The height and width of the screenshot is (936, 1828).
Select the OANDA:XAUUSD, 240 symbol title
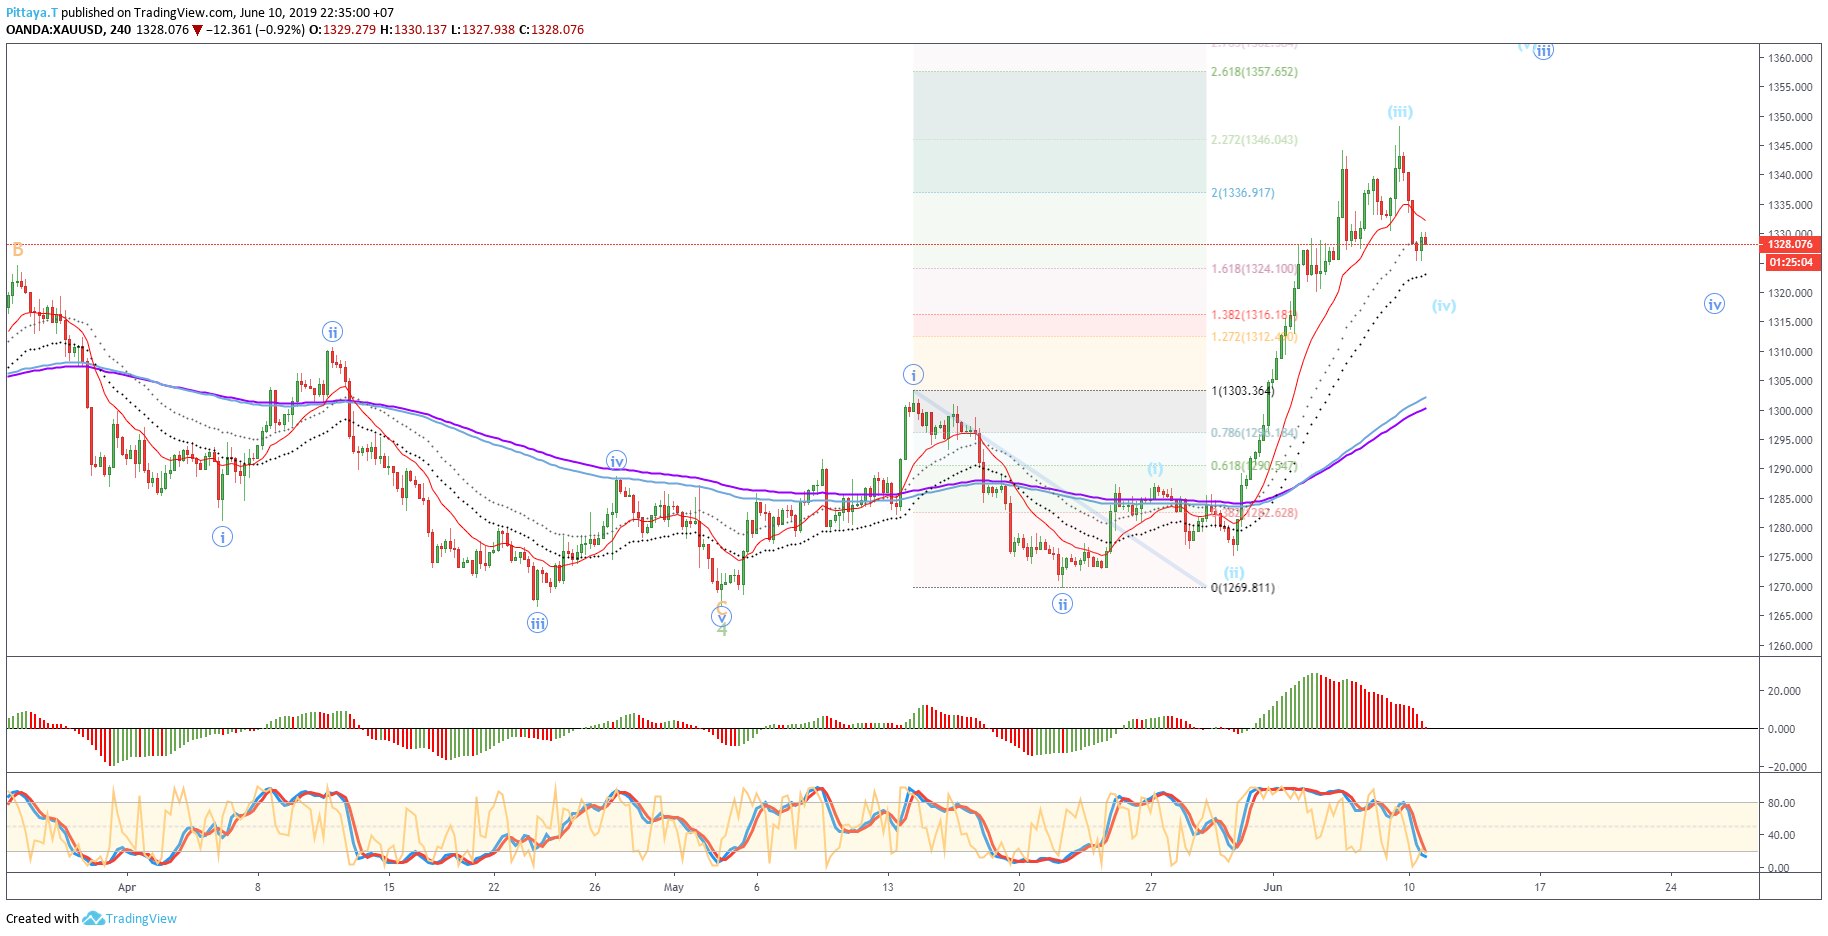coord(68,30)
